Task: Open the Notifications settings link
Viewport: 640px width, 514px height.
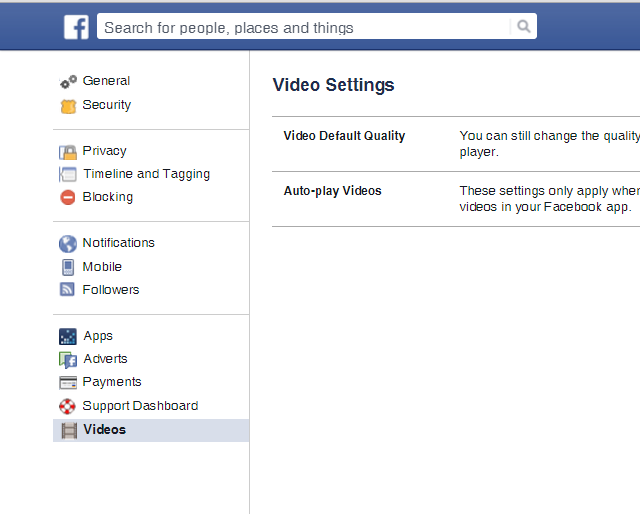Action: tap(118, 243)
